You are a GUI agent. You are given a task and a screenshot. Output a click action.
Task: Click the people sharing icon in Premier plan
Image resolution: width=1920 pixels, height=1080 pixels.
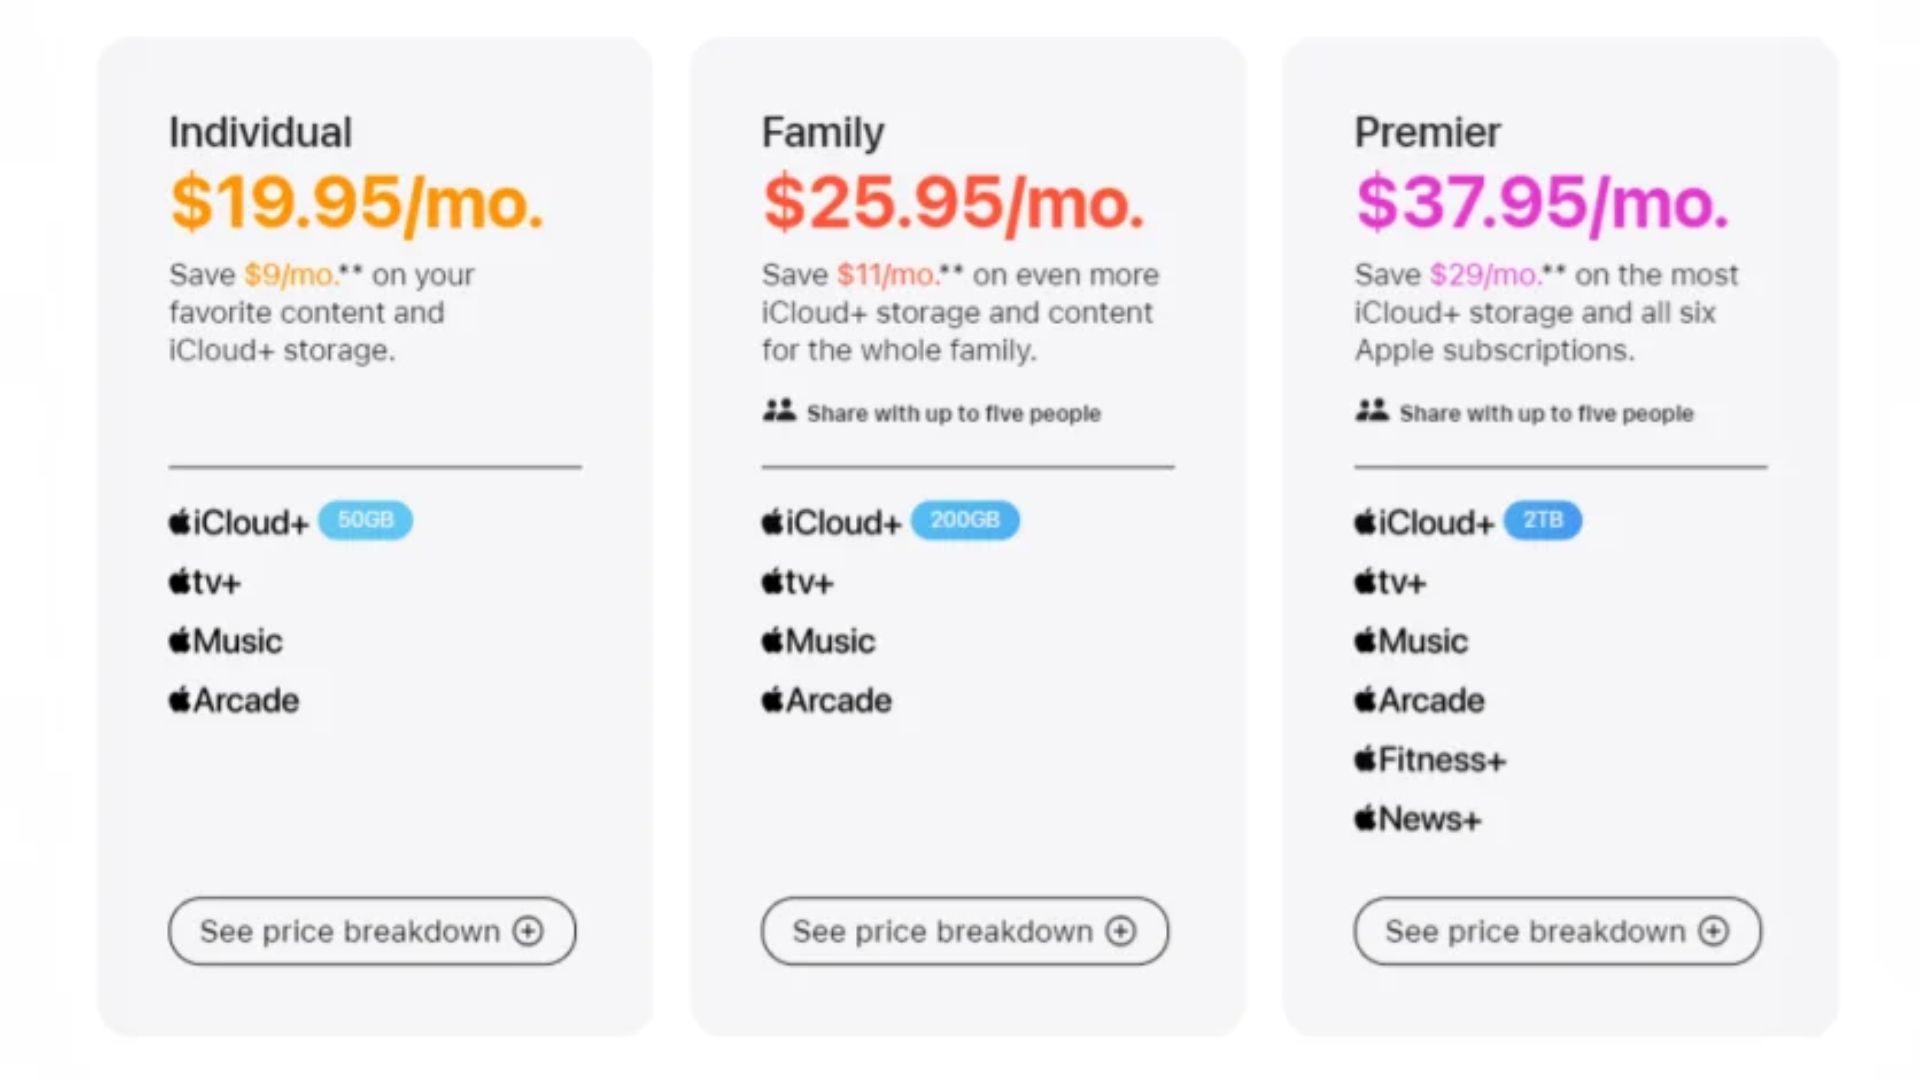(x=1372, y=411)
